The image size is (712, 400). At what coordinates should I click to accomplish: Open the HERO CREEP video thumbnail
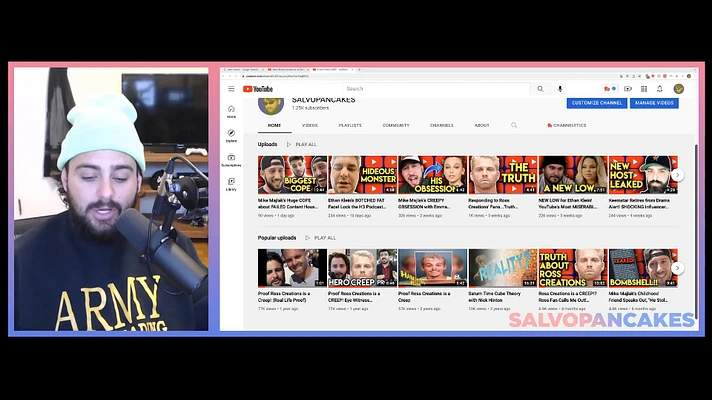tap(362, 268)
